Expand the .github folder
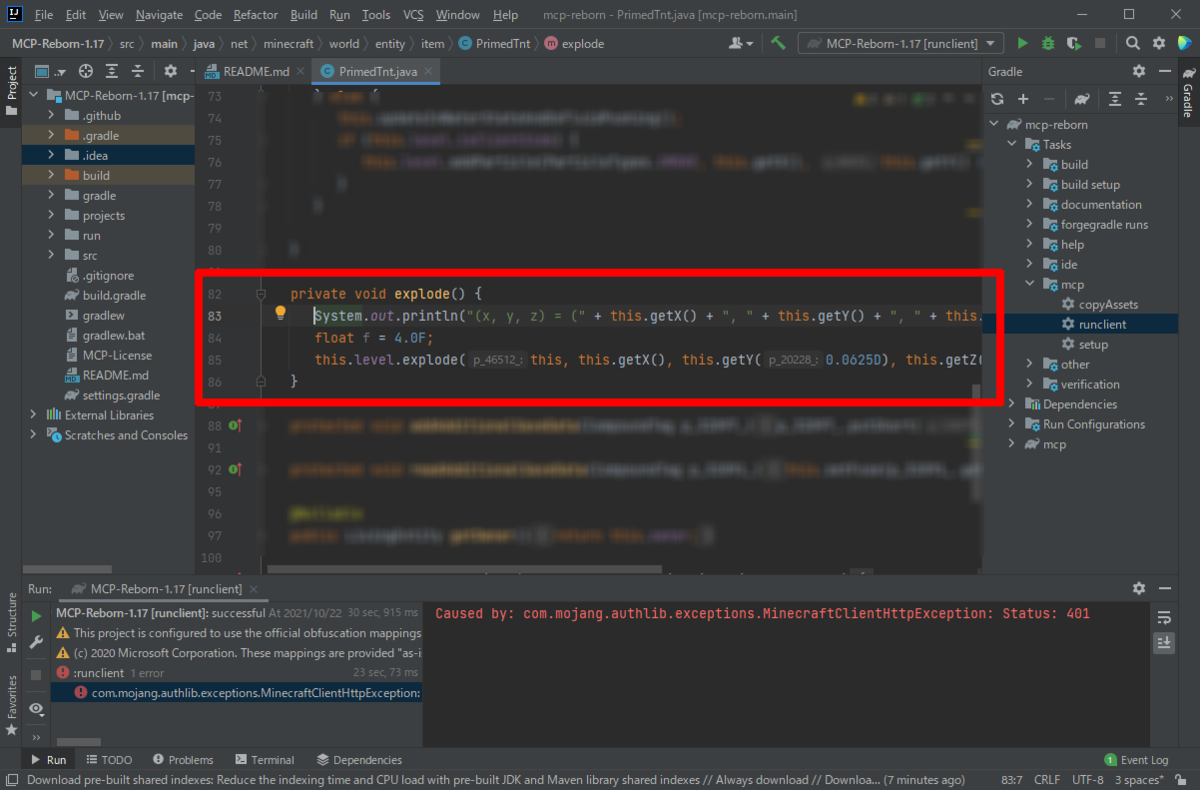The height and width of the screenshot is (790, 1200). 51,115
